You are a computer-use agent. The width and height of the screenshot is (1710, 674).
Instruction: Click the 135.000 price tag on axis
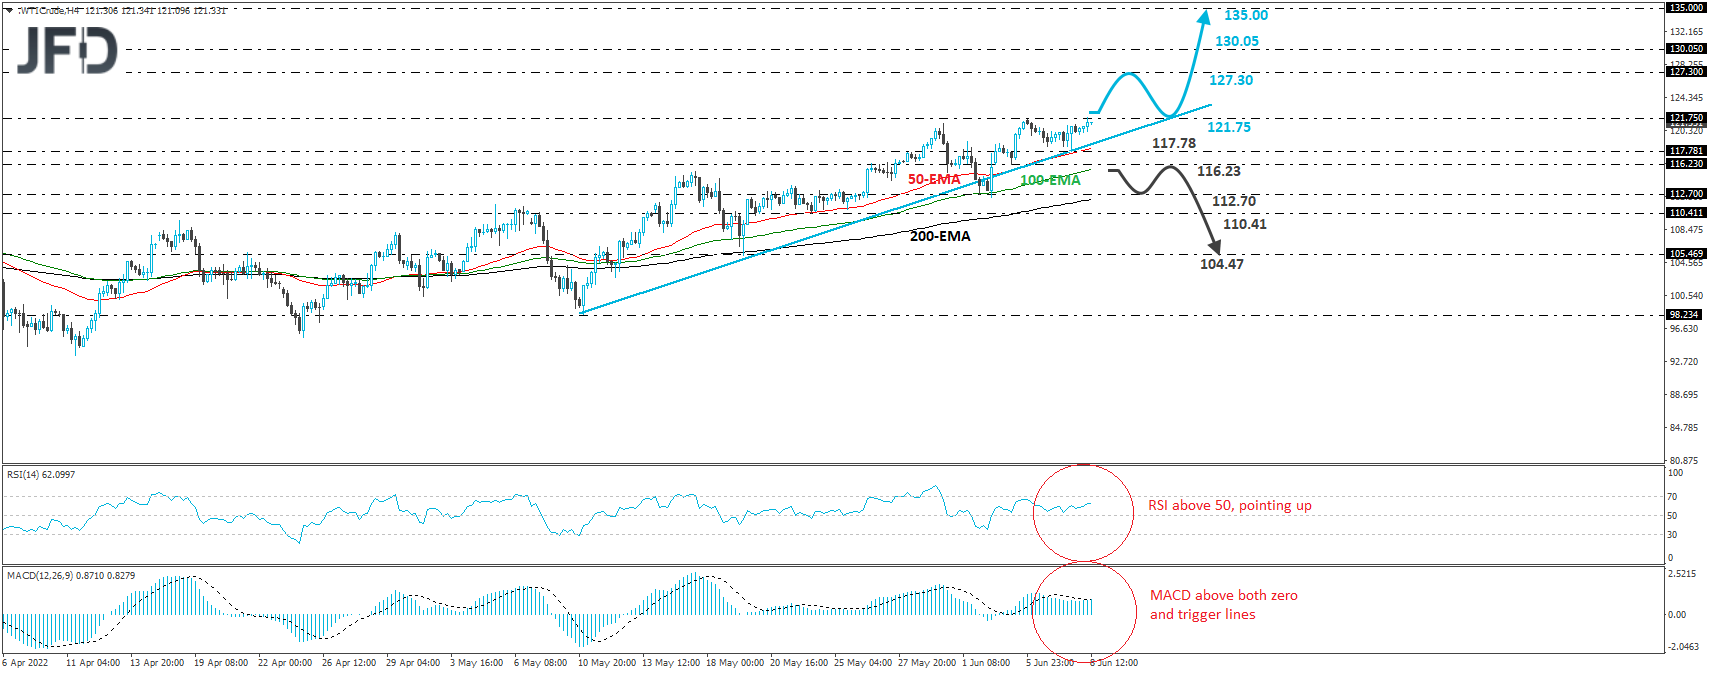1686,8
